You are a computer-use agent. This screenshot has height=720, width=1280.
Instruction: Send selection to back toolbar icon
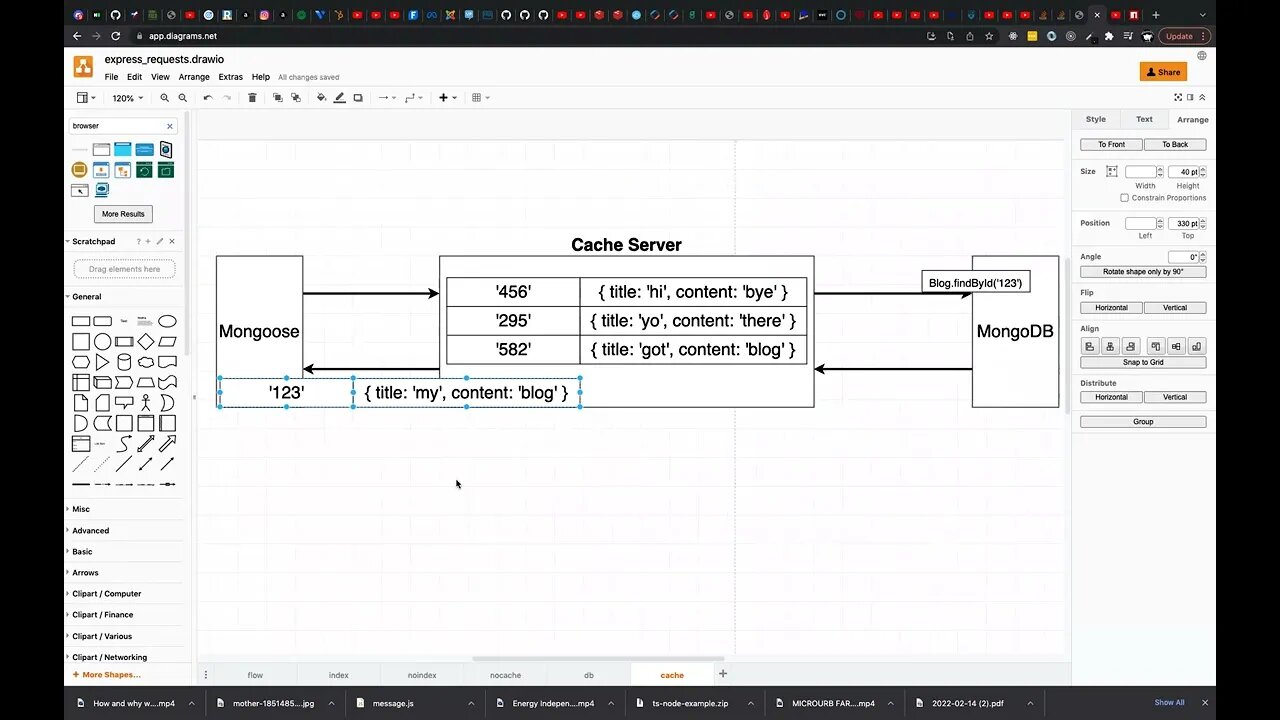pos(296,98)
